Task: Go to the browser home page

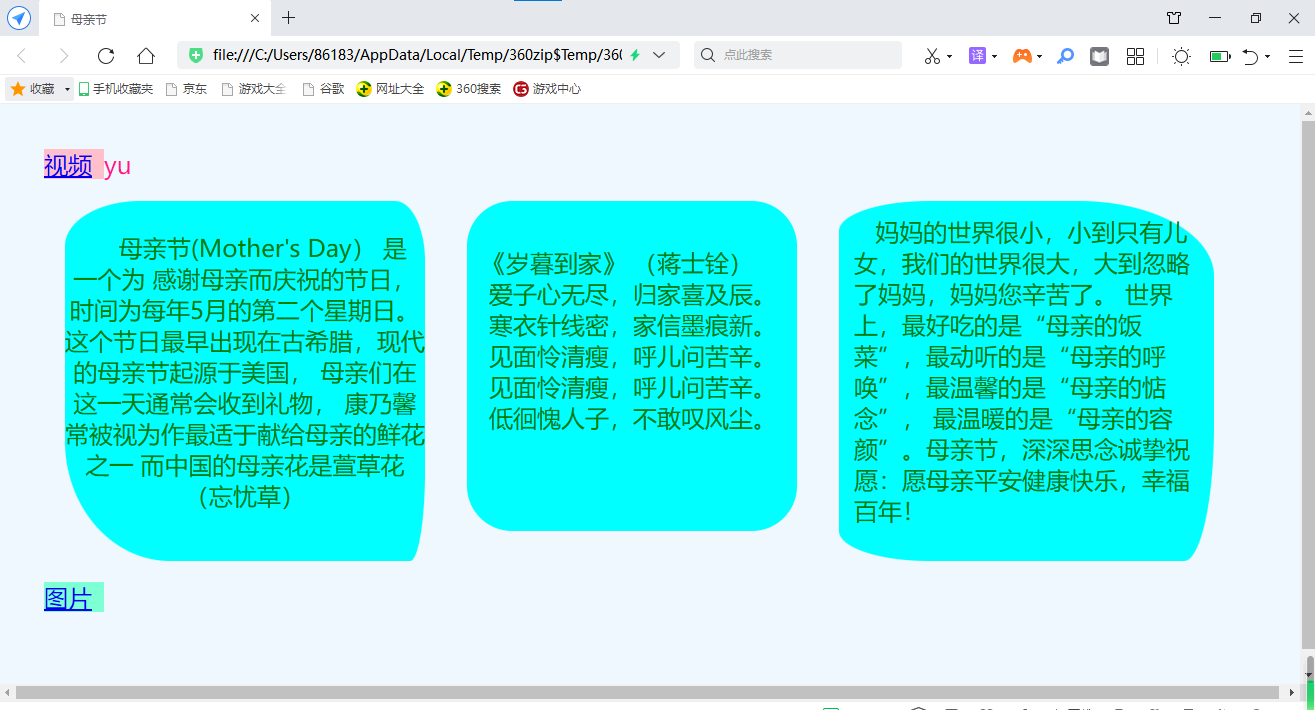Action: pyautogui.click(x=146, y=56)
